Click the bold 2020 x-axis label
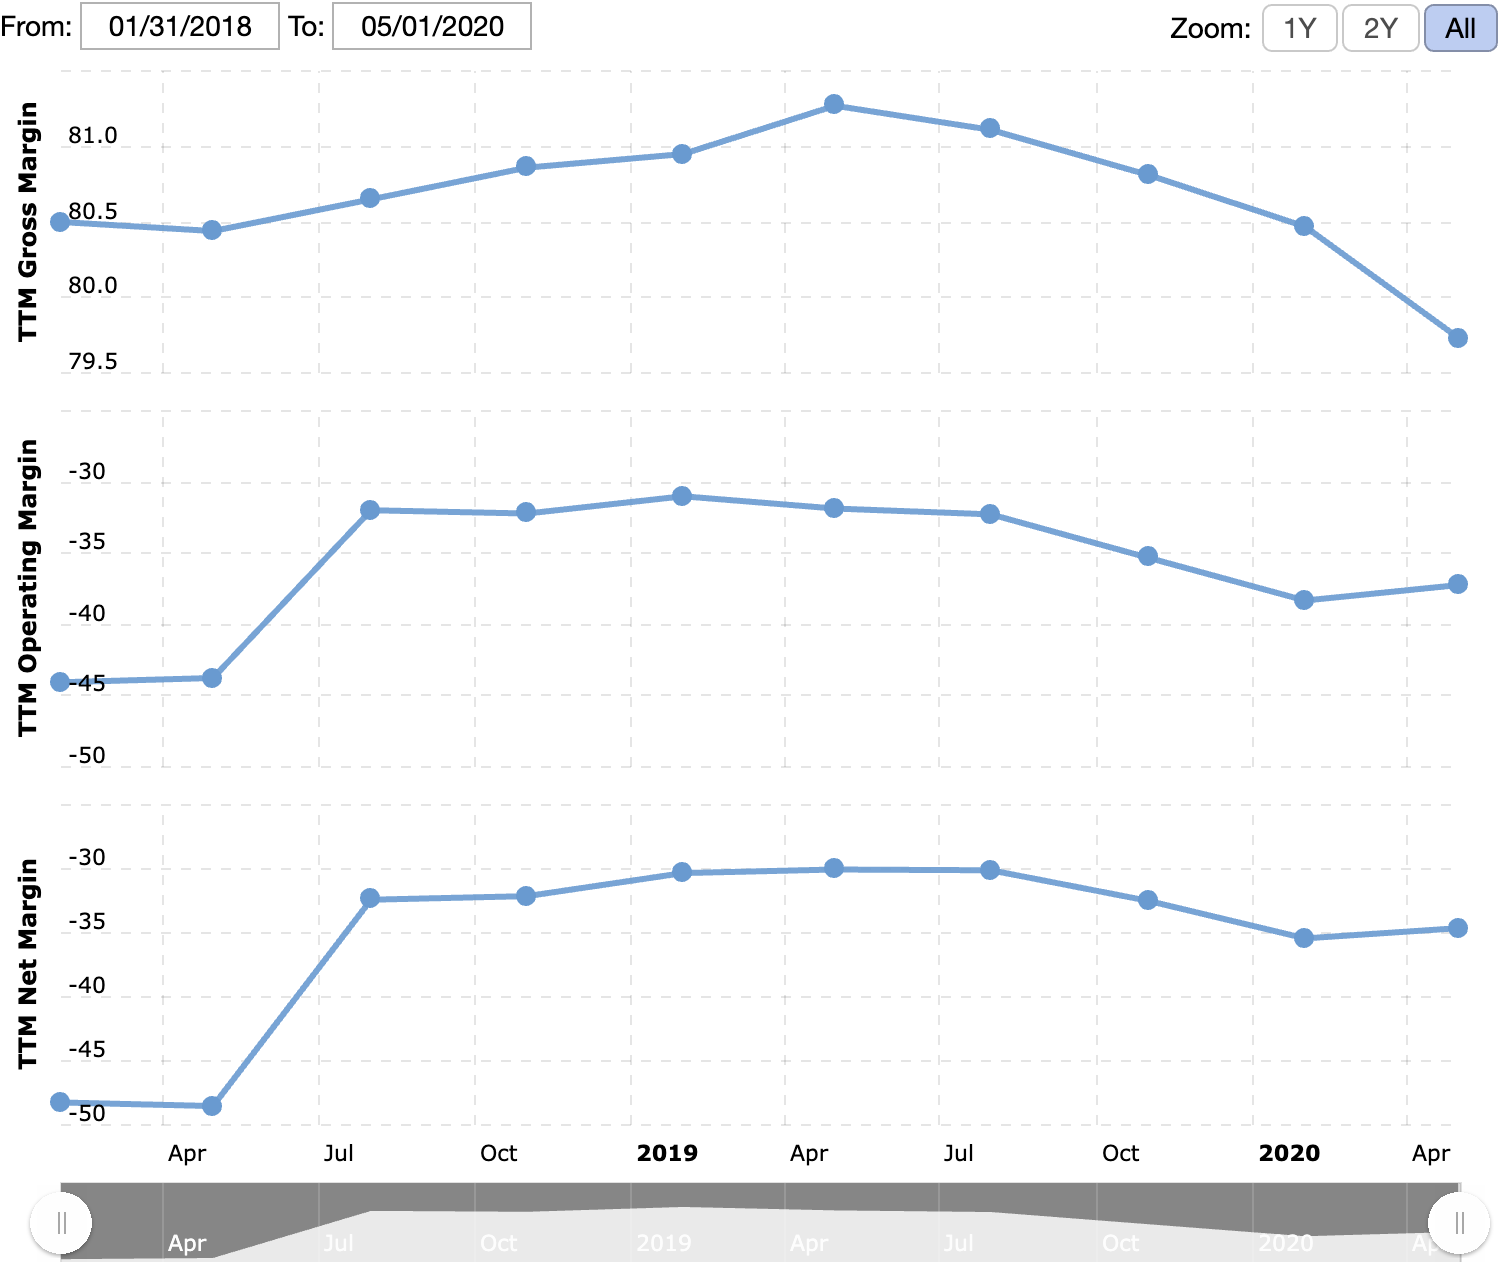This screenshot has width=1502, height=1266. coord(1289,1153)
